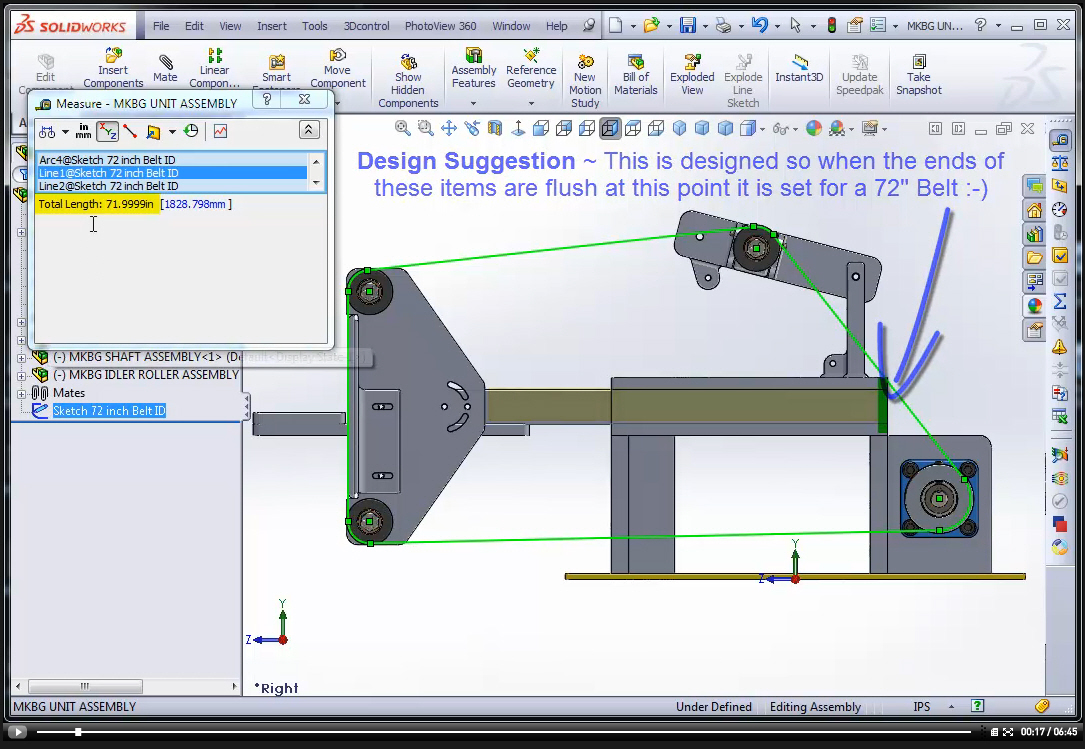Select Line2@Sketch 72 inch Belt ID entry

pos(172,186)
